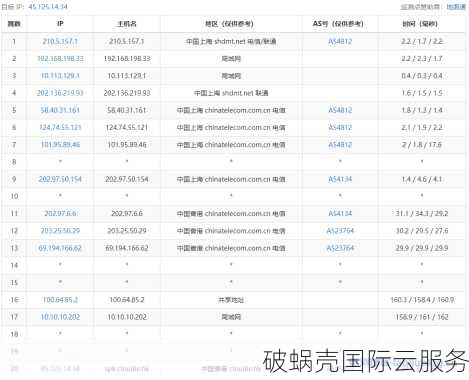This screenshot has width=469, height=380.
Task: Open the 202.97.50.154 IP link
Action: point(60,179)
